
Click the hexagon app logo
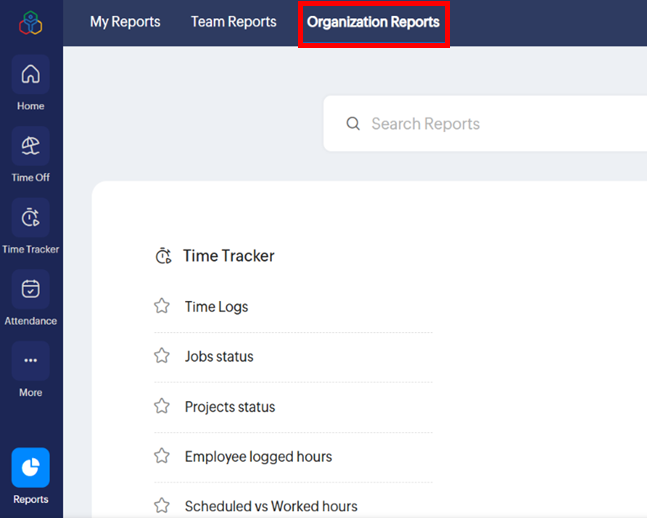click(30, 23)
